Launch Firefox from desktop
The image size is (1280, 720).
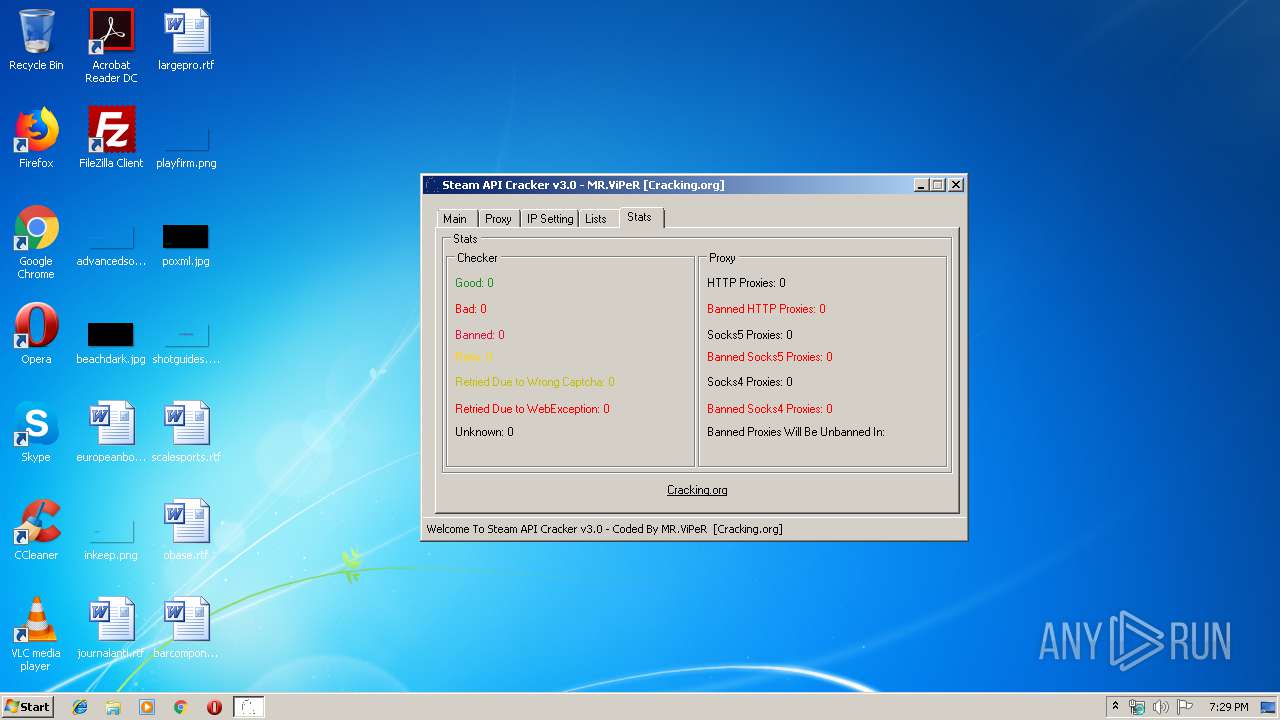[x=36, y=138]
